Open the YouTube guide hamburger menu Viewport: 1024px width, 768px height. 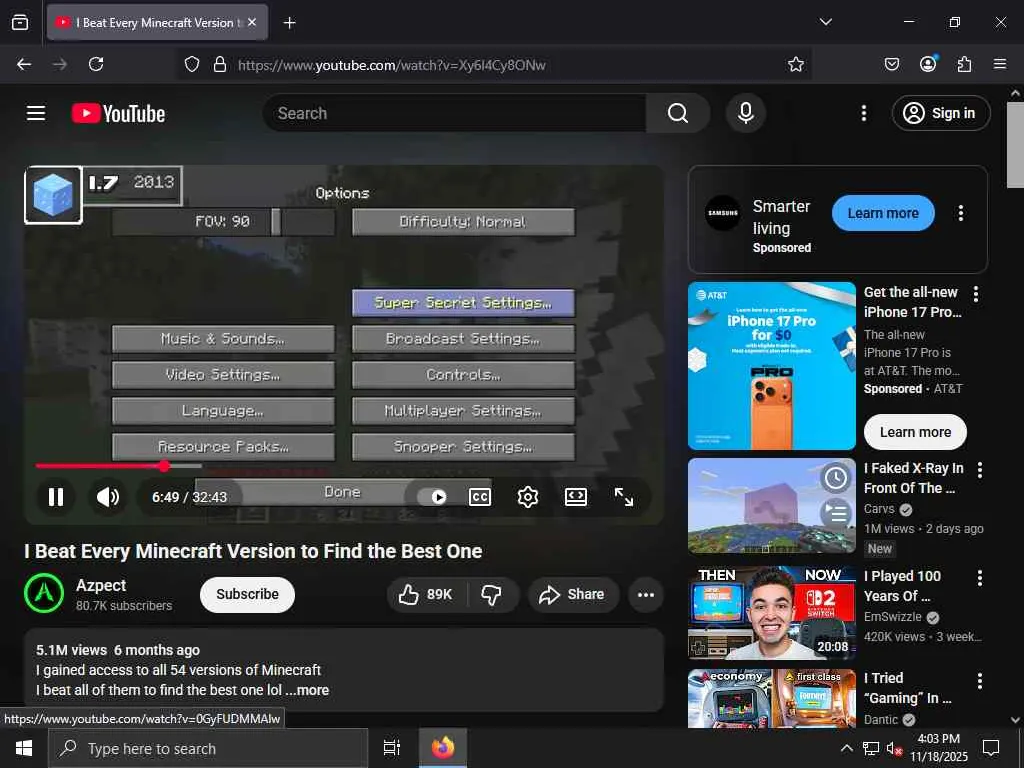36,113
